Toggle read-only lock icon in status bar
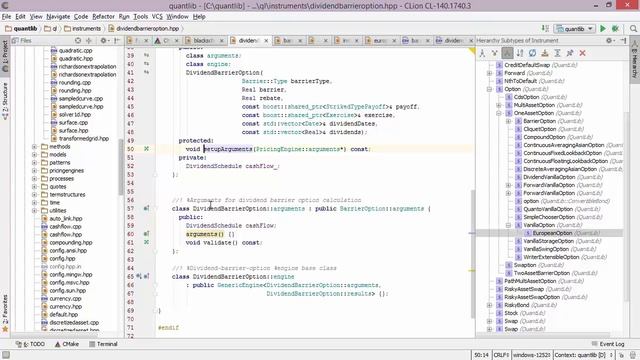The width and height of the screenshot is (640, 360). point(622,355)
